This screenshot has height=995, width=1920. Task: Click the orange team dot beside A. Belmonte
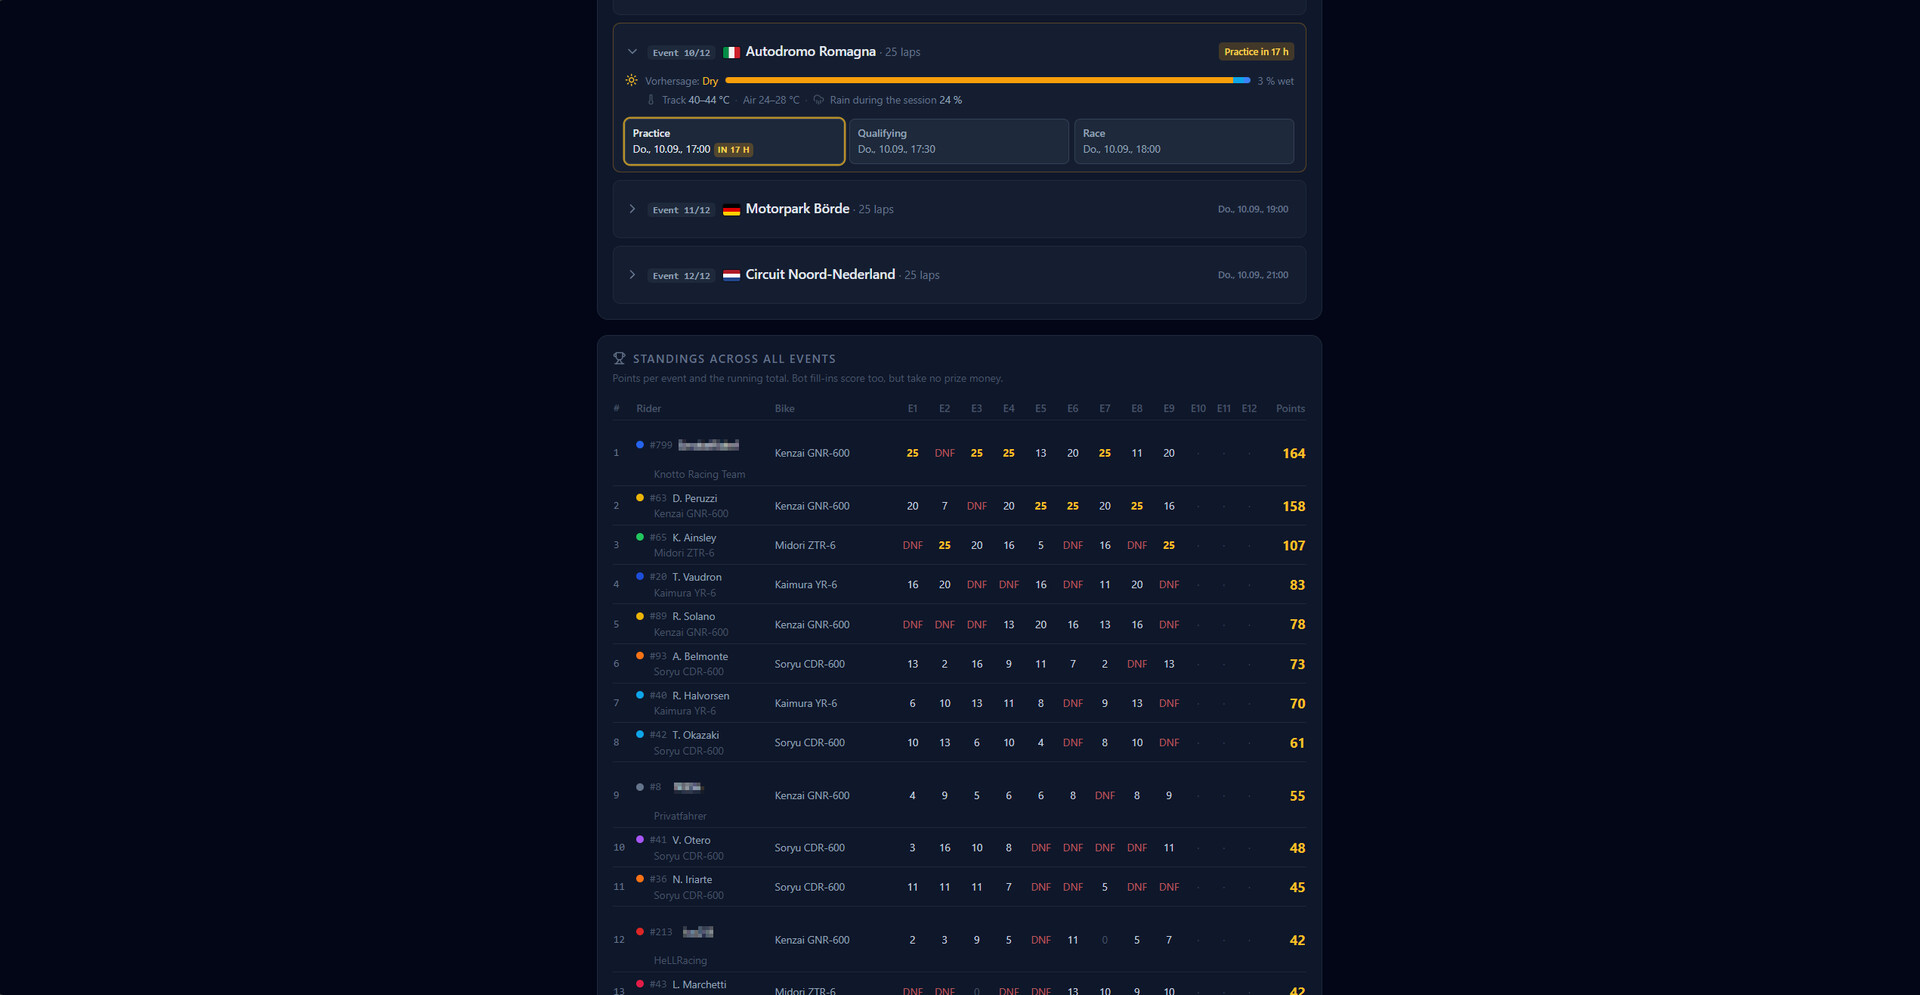640,655
